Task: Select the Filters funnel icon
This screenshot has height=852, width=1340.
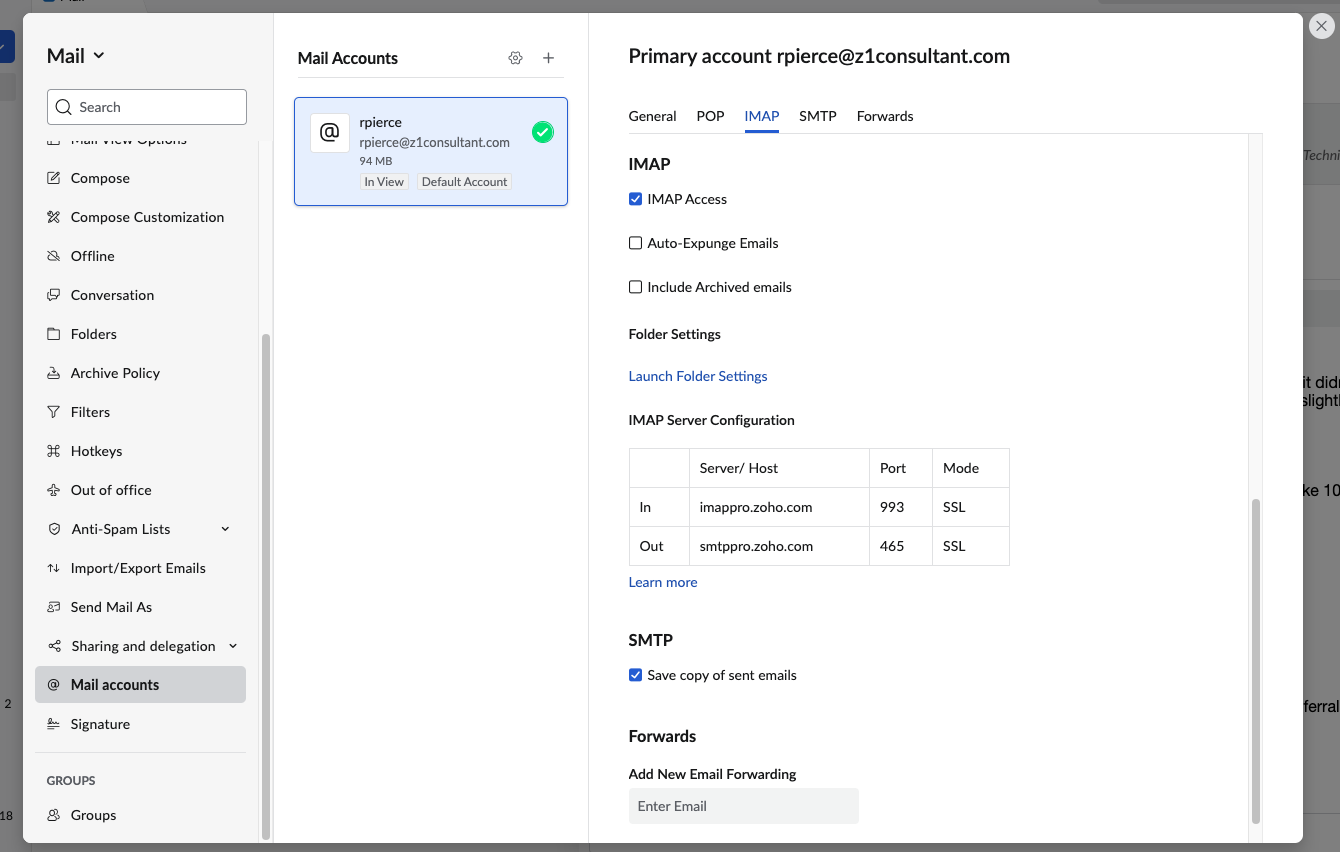Action: [54, 412]
